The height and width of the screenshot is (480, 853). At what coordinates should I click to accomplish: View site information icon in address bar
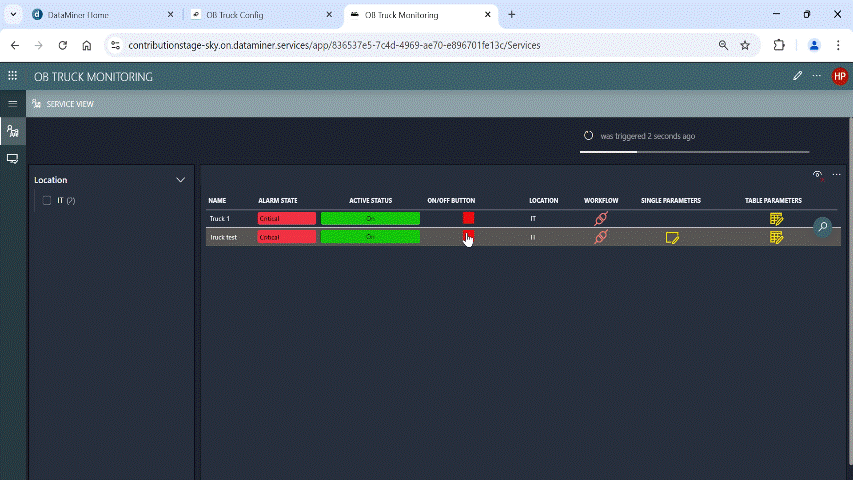click(x=115, y=45)
